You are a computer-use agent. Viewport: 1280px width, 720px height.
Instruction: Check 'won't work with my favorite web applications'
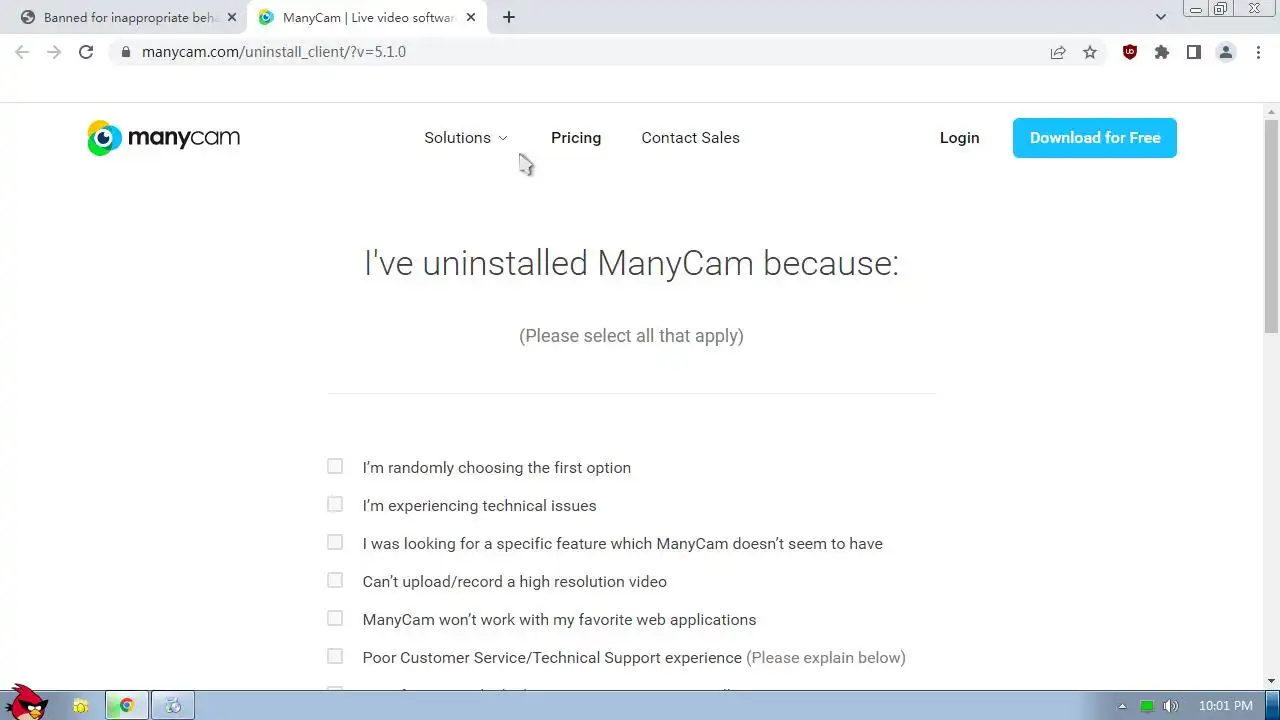pos(335,618)
